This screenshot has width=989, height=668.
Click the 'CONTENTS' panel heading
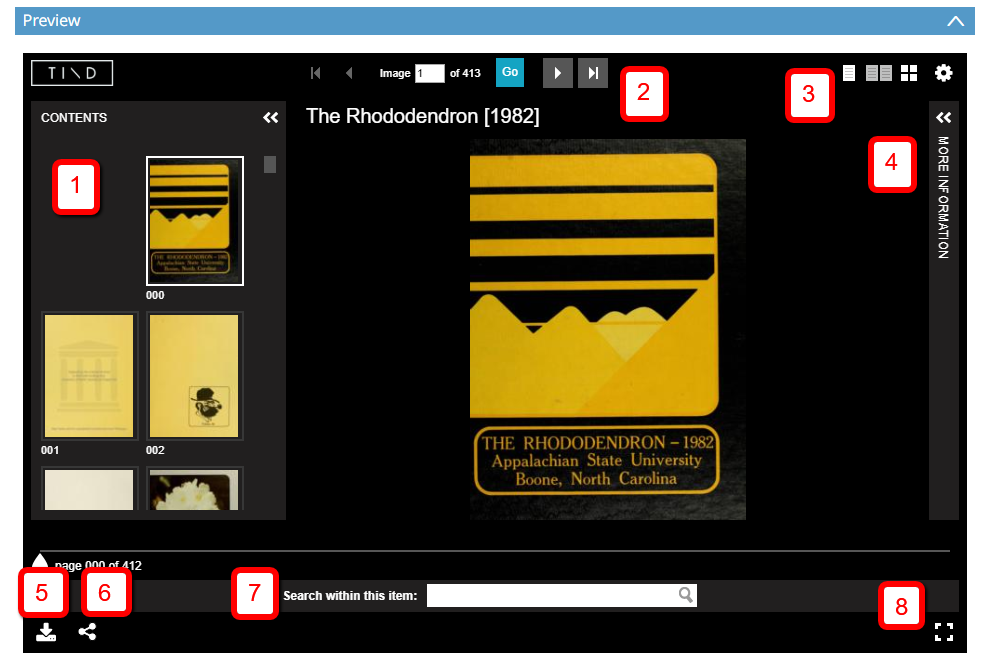(74, 117)
